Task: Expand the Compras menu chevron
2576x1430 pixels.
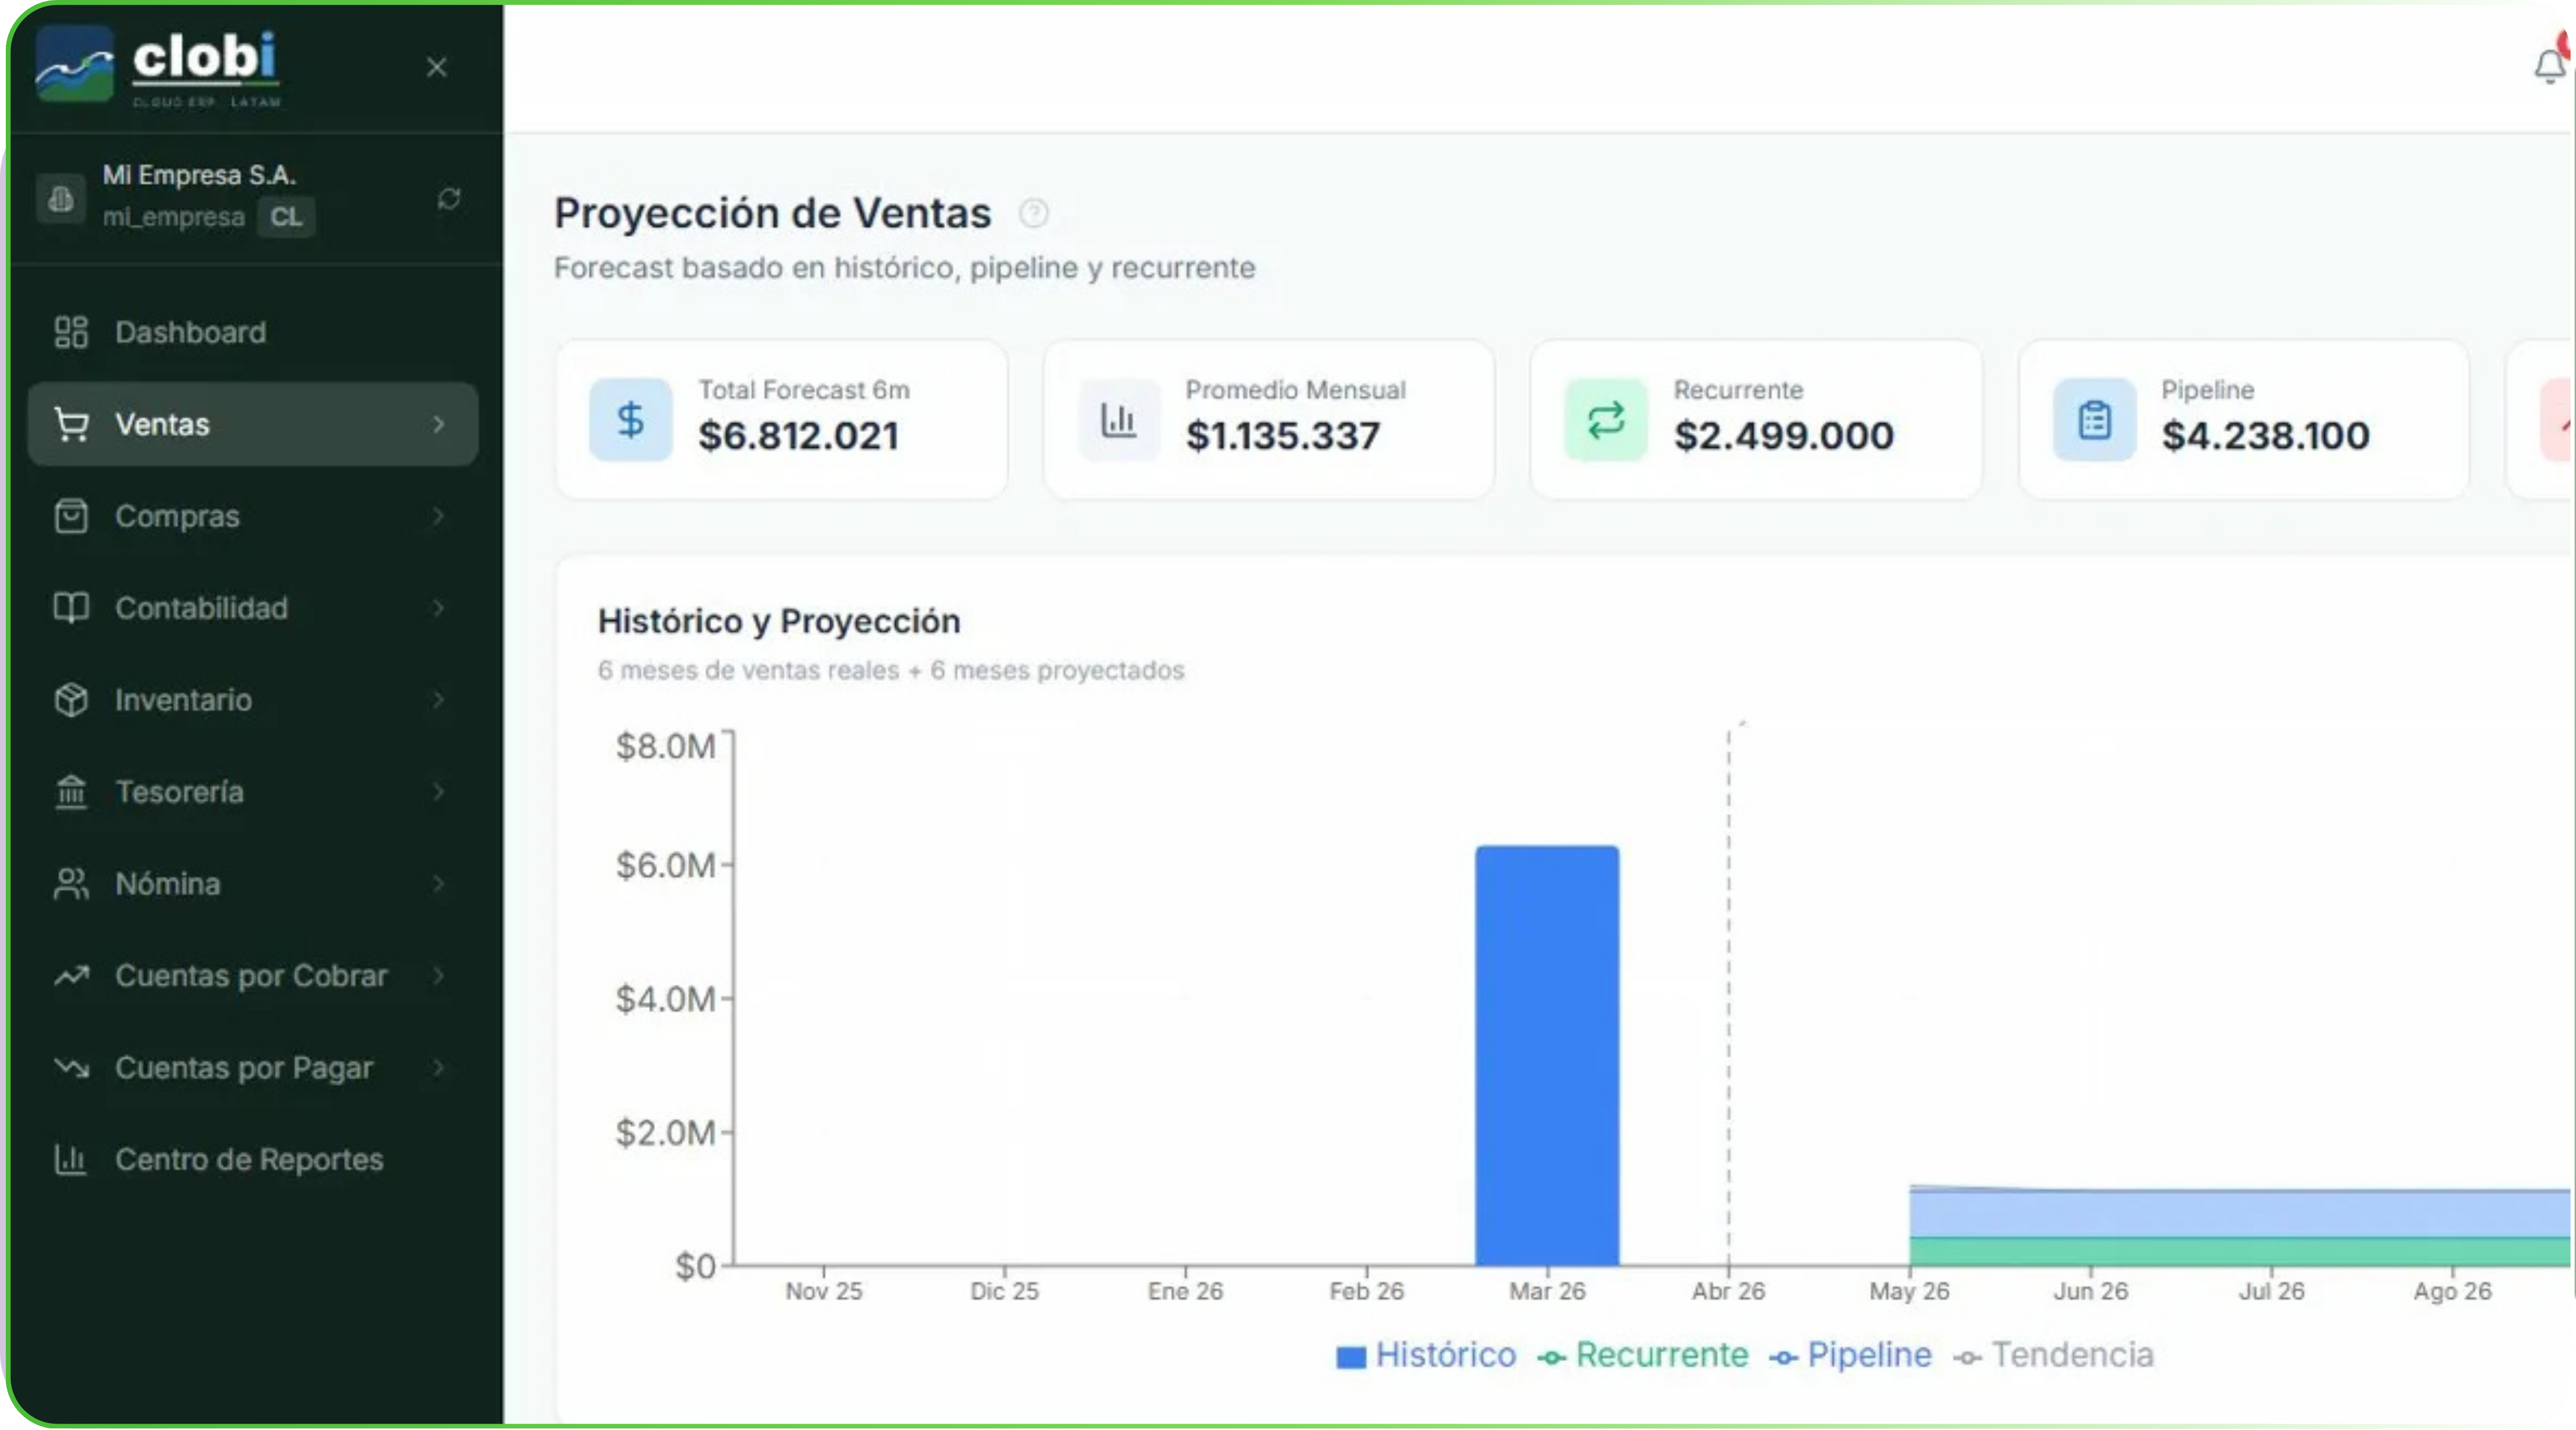Action: [438, 516]
